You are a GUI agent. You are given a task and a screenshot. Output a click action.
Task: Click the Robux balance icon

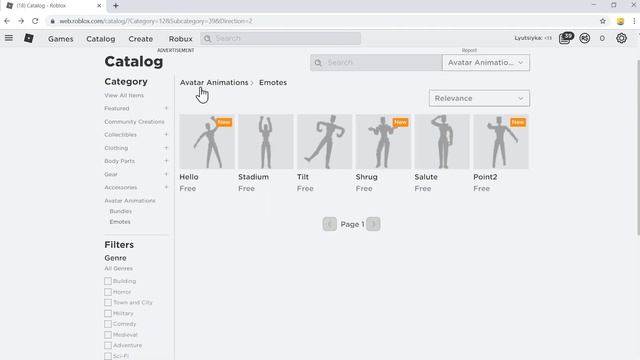coord(584,38)
